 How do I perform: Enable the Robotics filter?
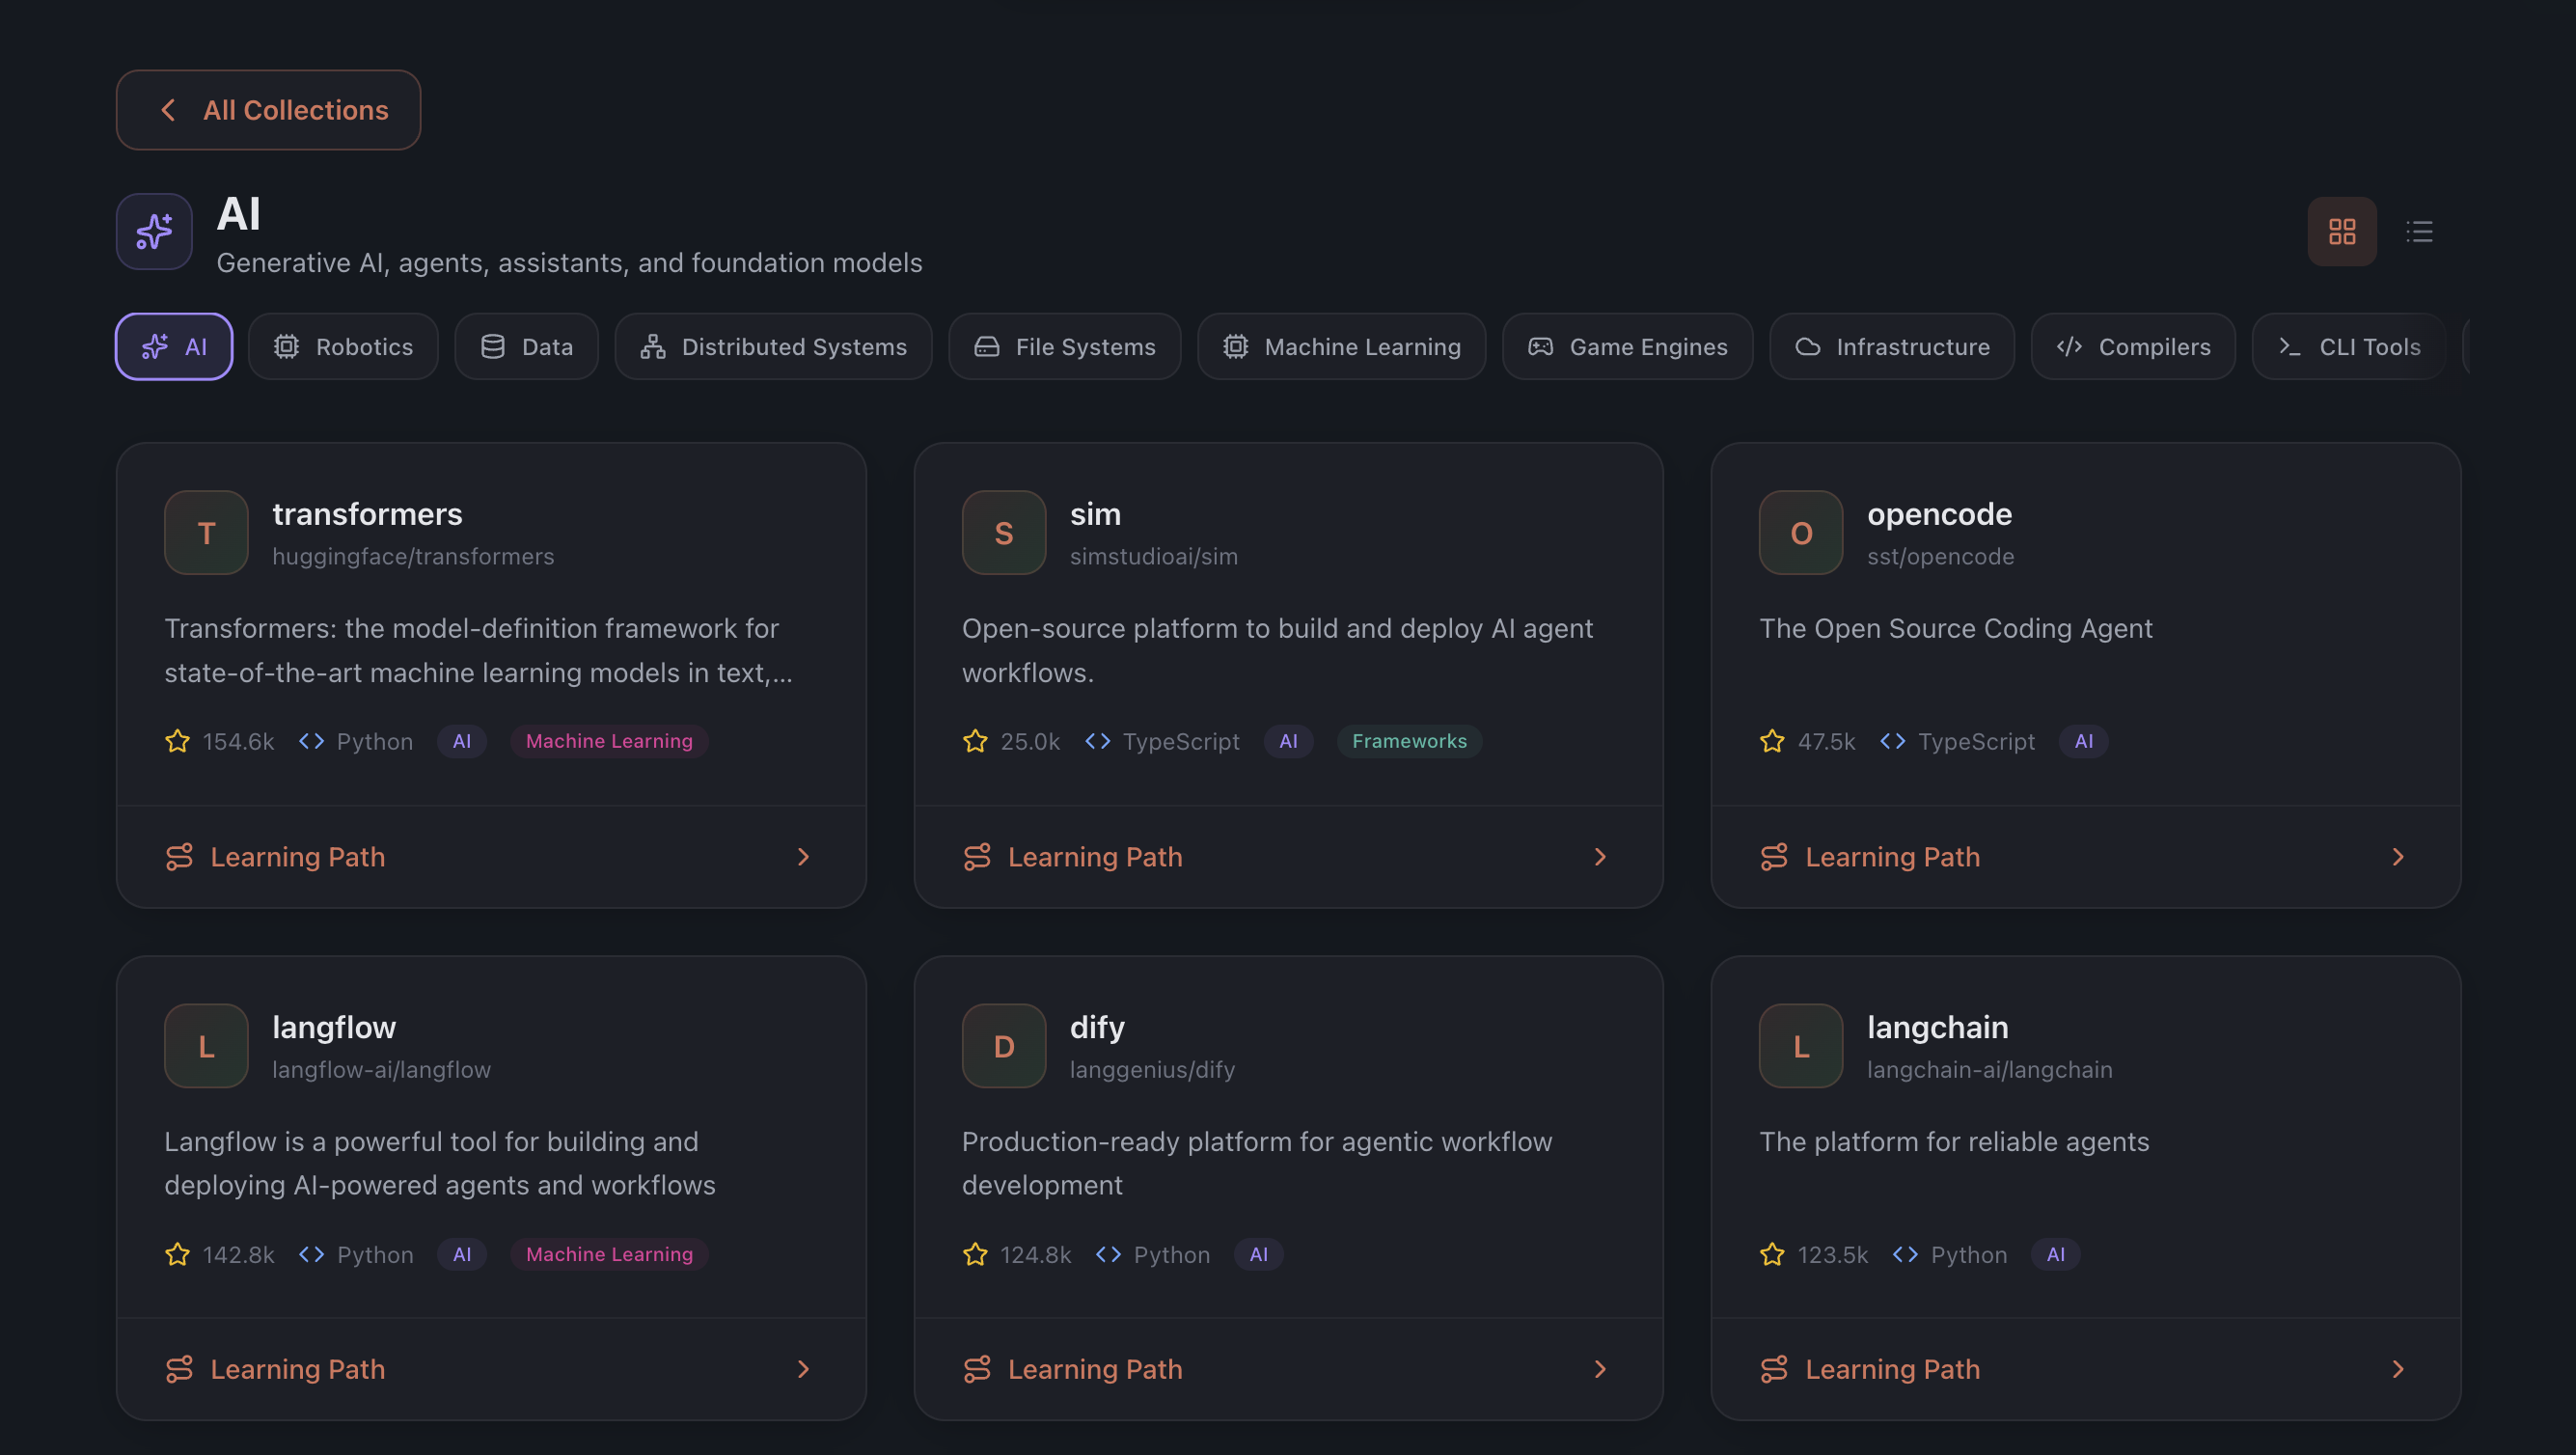[x=343, y=346]
